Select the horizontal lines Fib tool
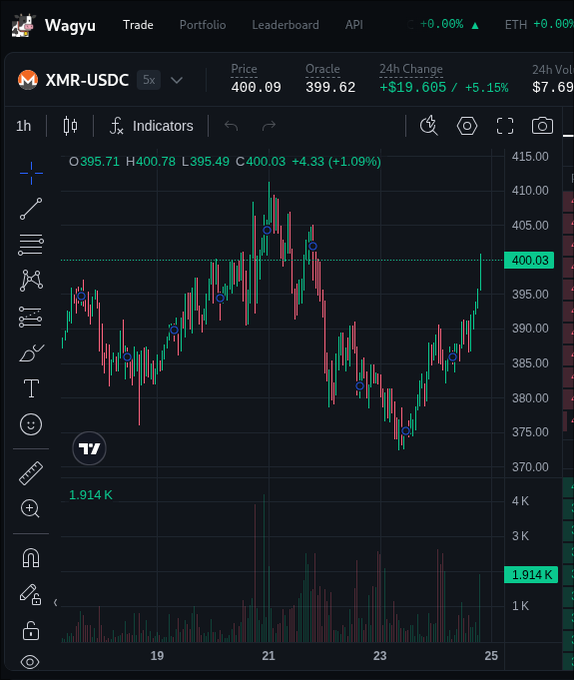 click(31, 245)
